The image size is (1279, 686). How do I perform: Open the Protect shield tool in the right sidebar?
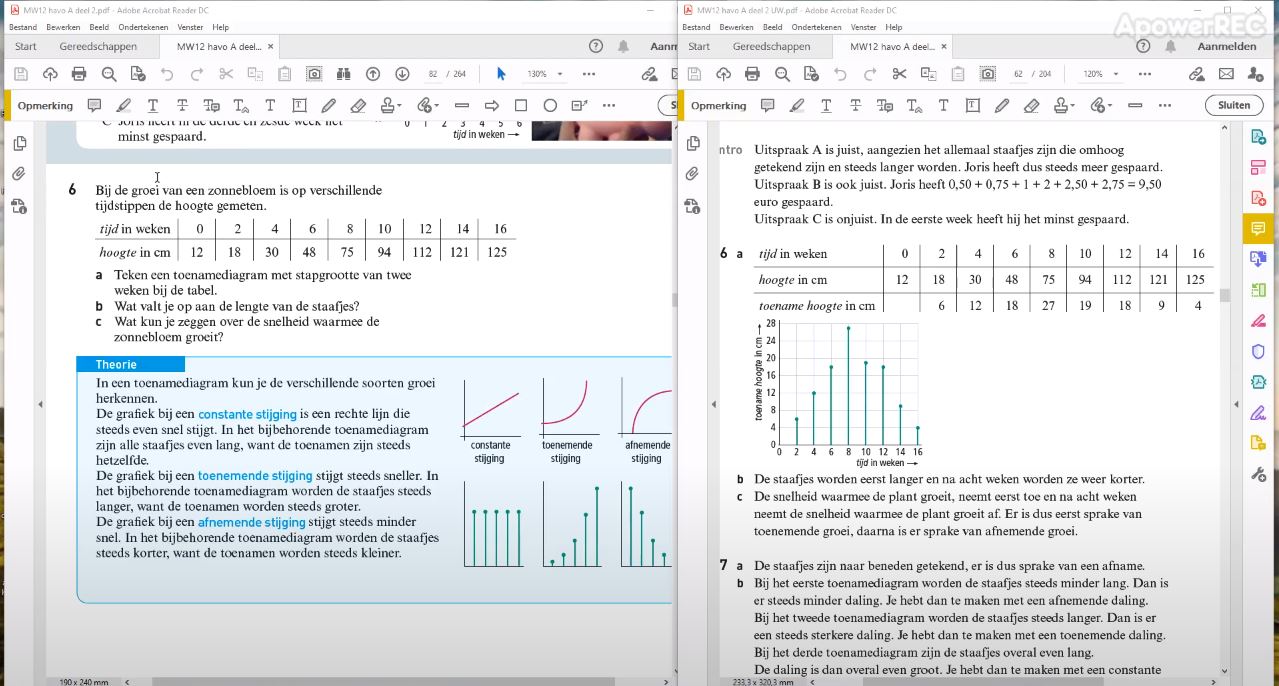1258,351
